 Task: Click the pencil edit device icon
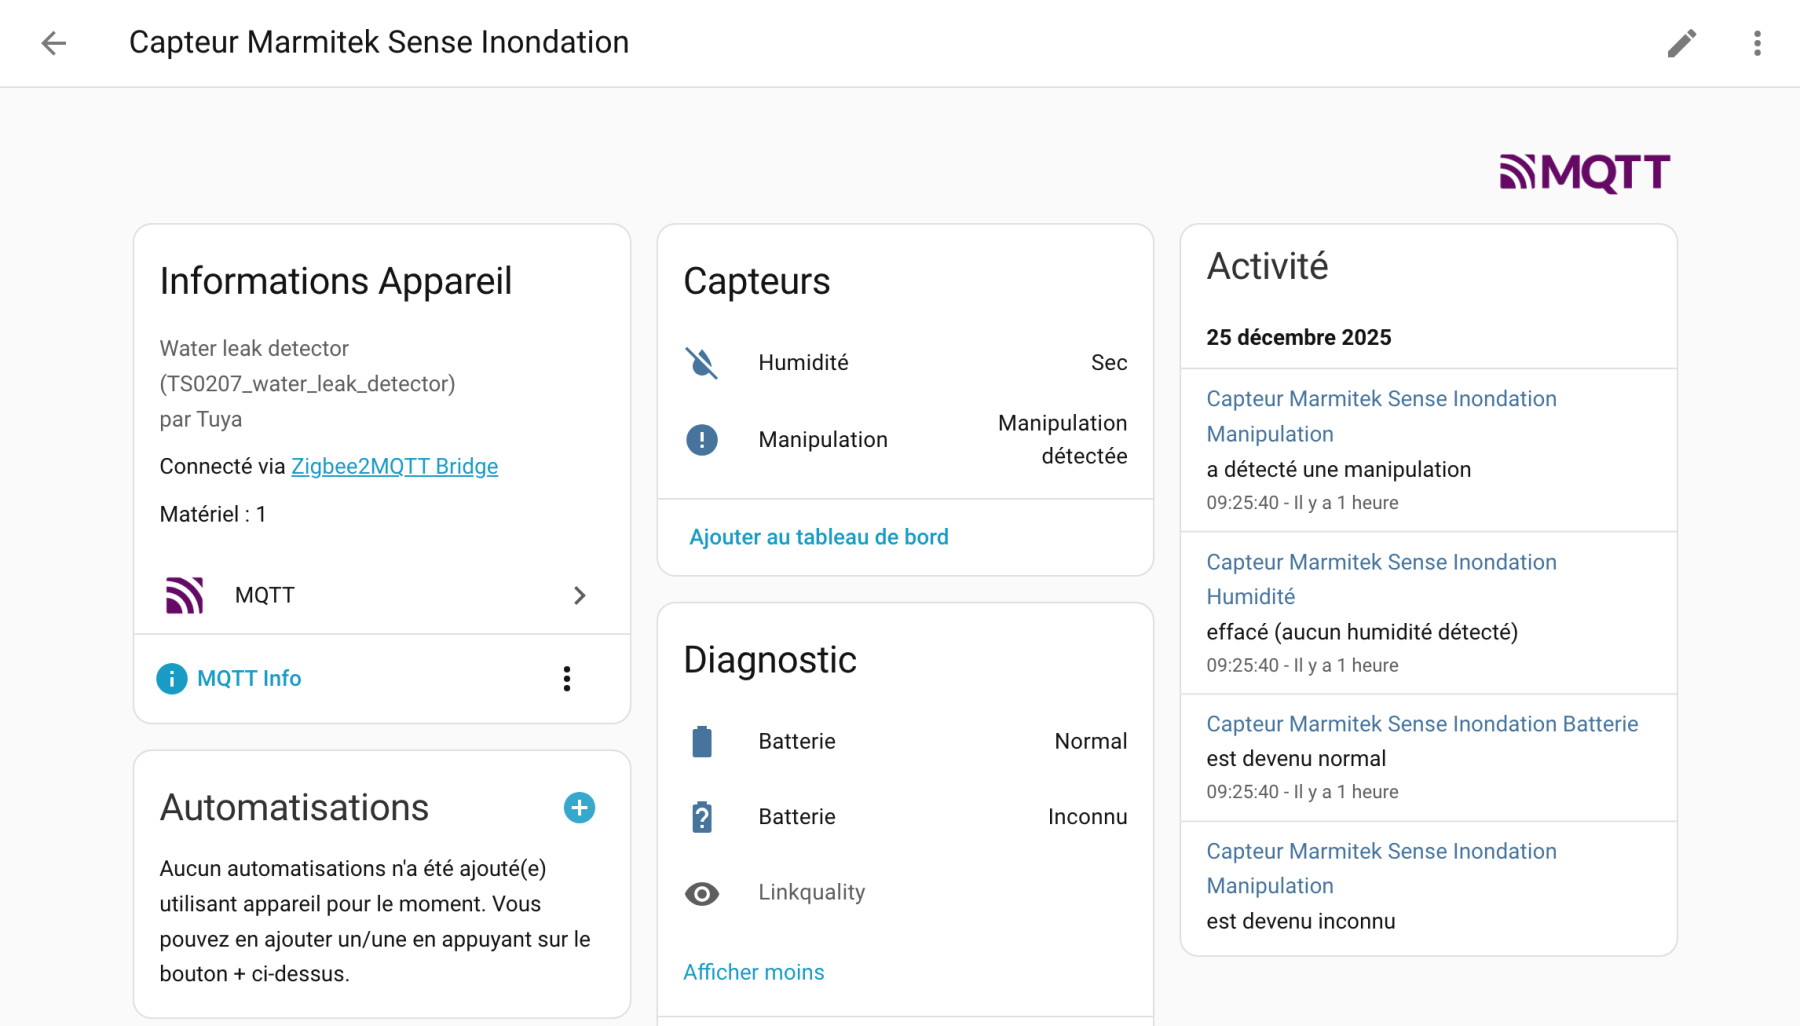point(1681,43)
